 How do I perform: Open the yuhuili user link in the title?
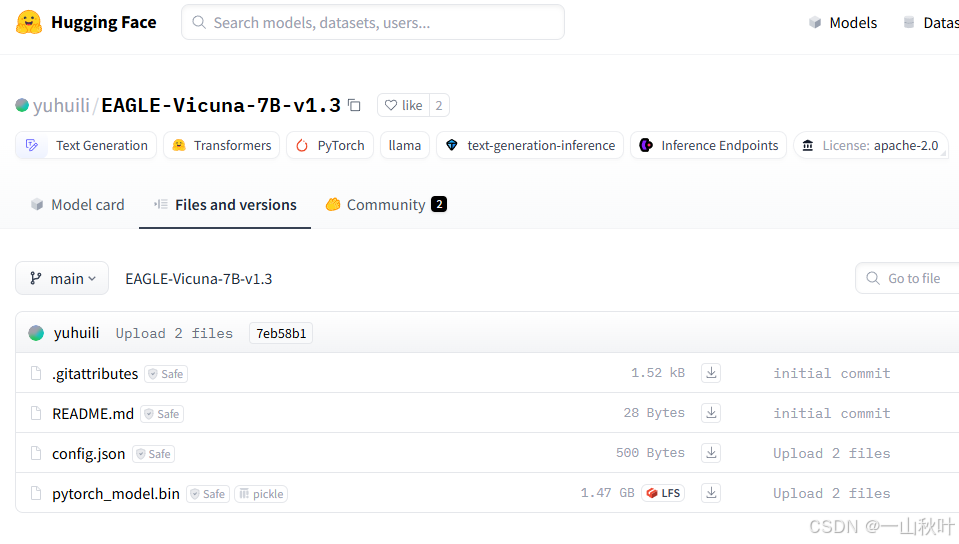[61, 105]
